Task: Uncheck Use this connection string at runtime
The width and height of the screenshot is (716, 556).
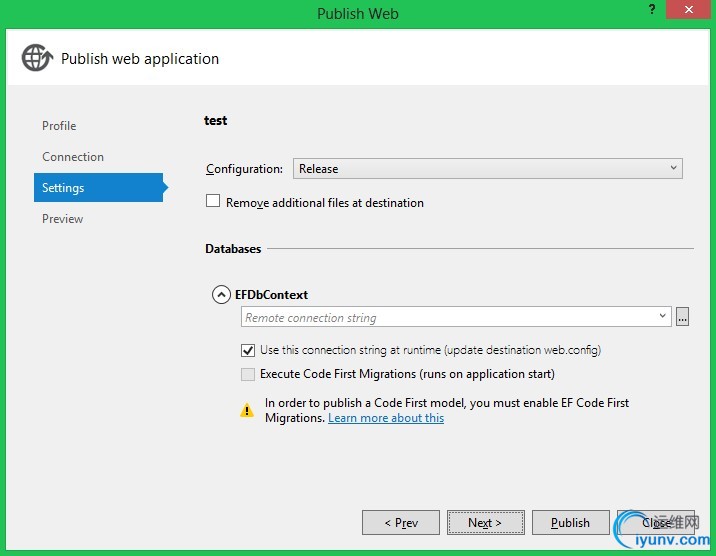Action: pos(248,351)
